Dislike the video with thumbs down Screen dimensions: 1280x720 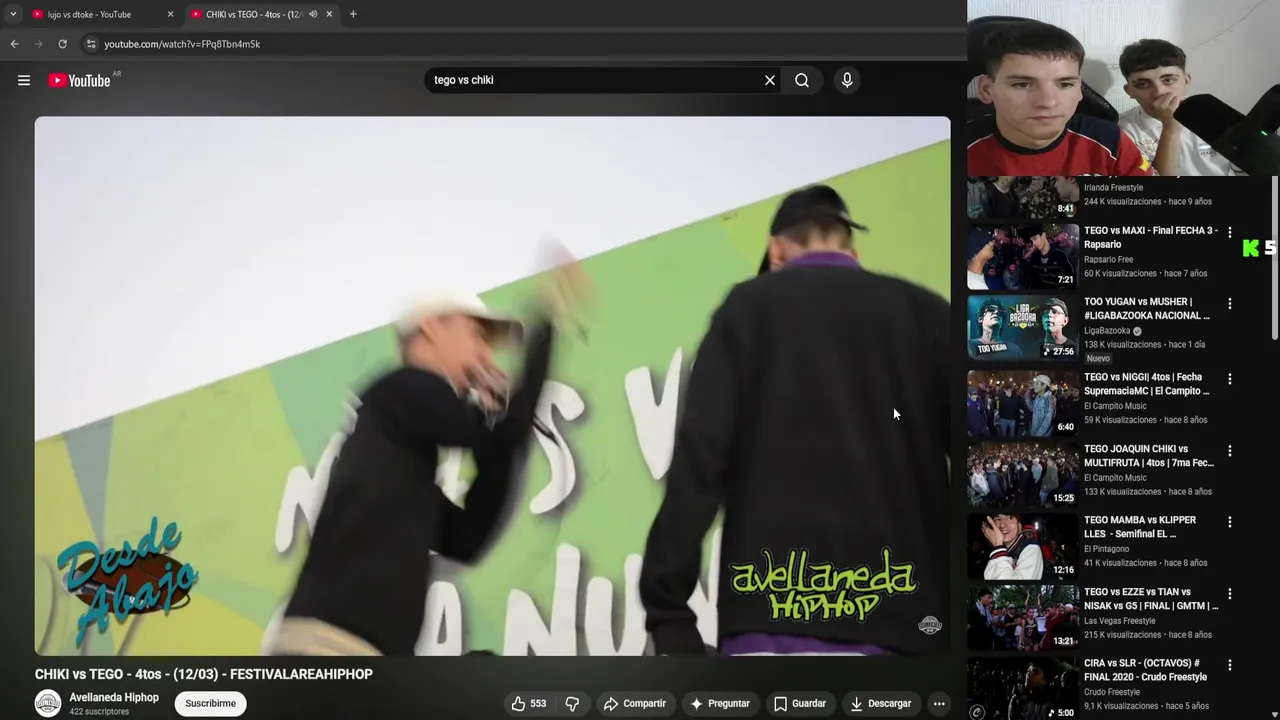[x=572, y=703]
